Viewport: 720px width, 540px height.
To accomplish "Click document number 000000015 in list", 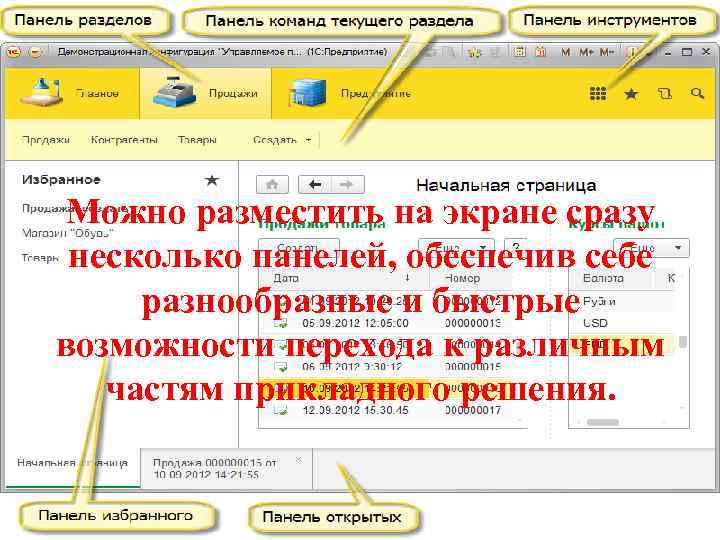I will click(473, 367).
